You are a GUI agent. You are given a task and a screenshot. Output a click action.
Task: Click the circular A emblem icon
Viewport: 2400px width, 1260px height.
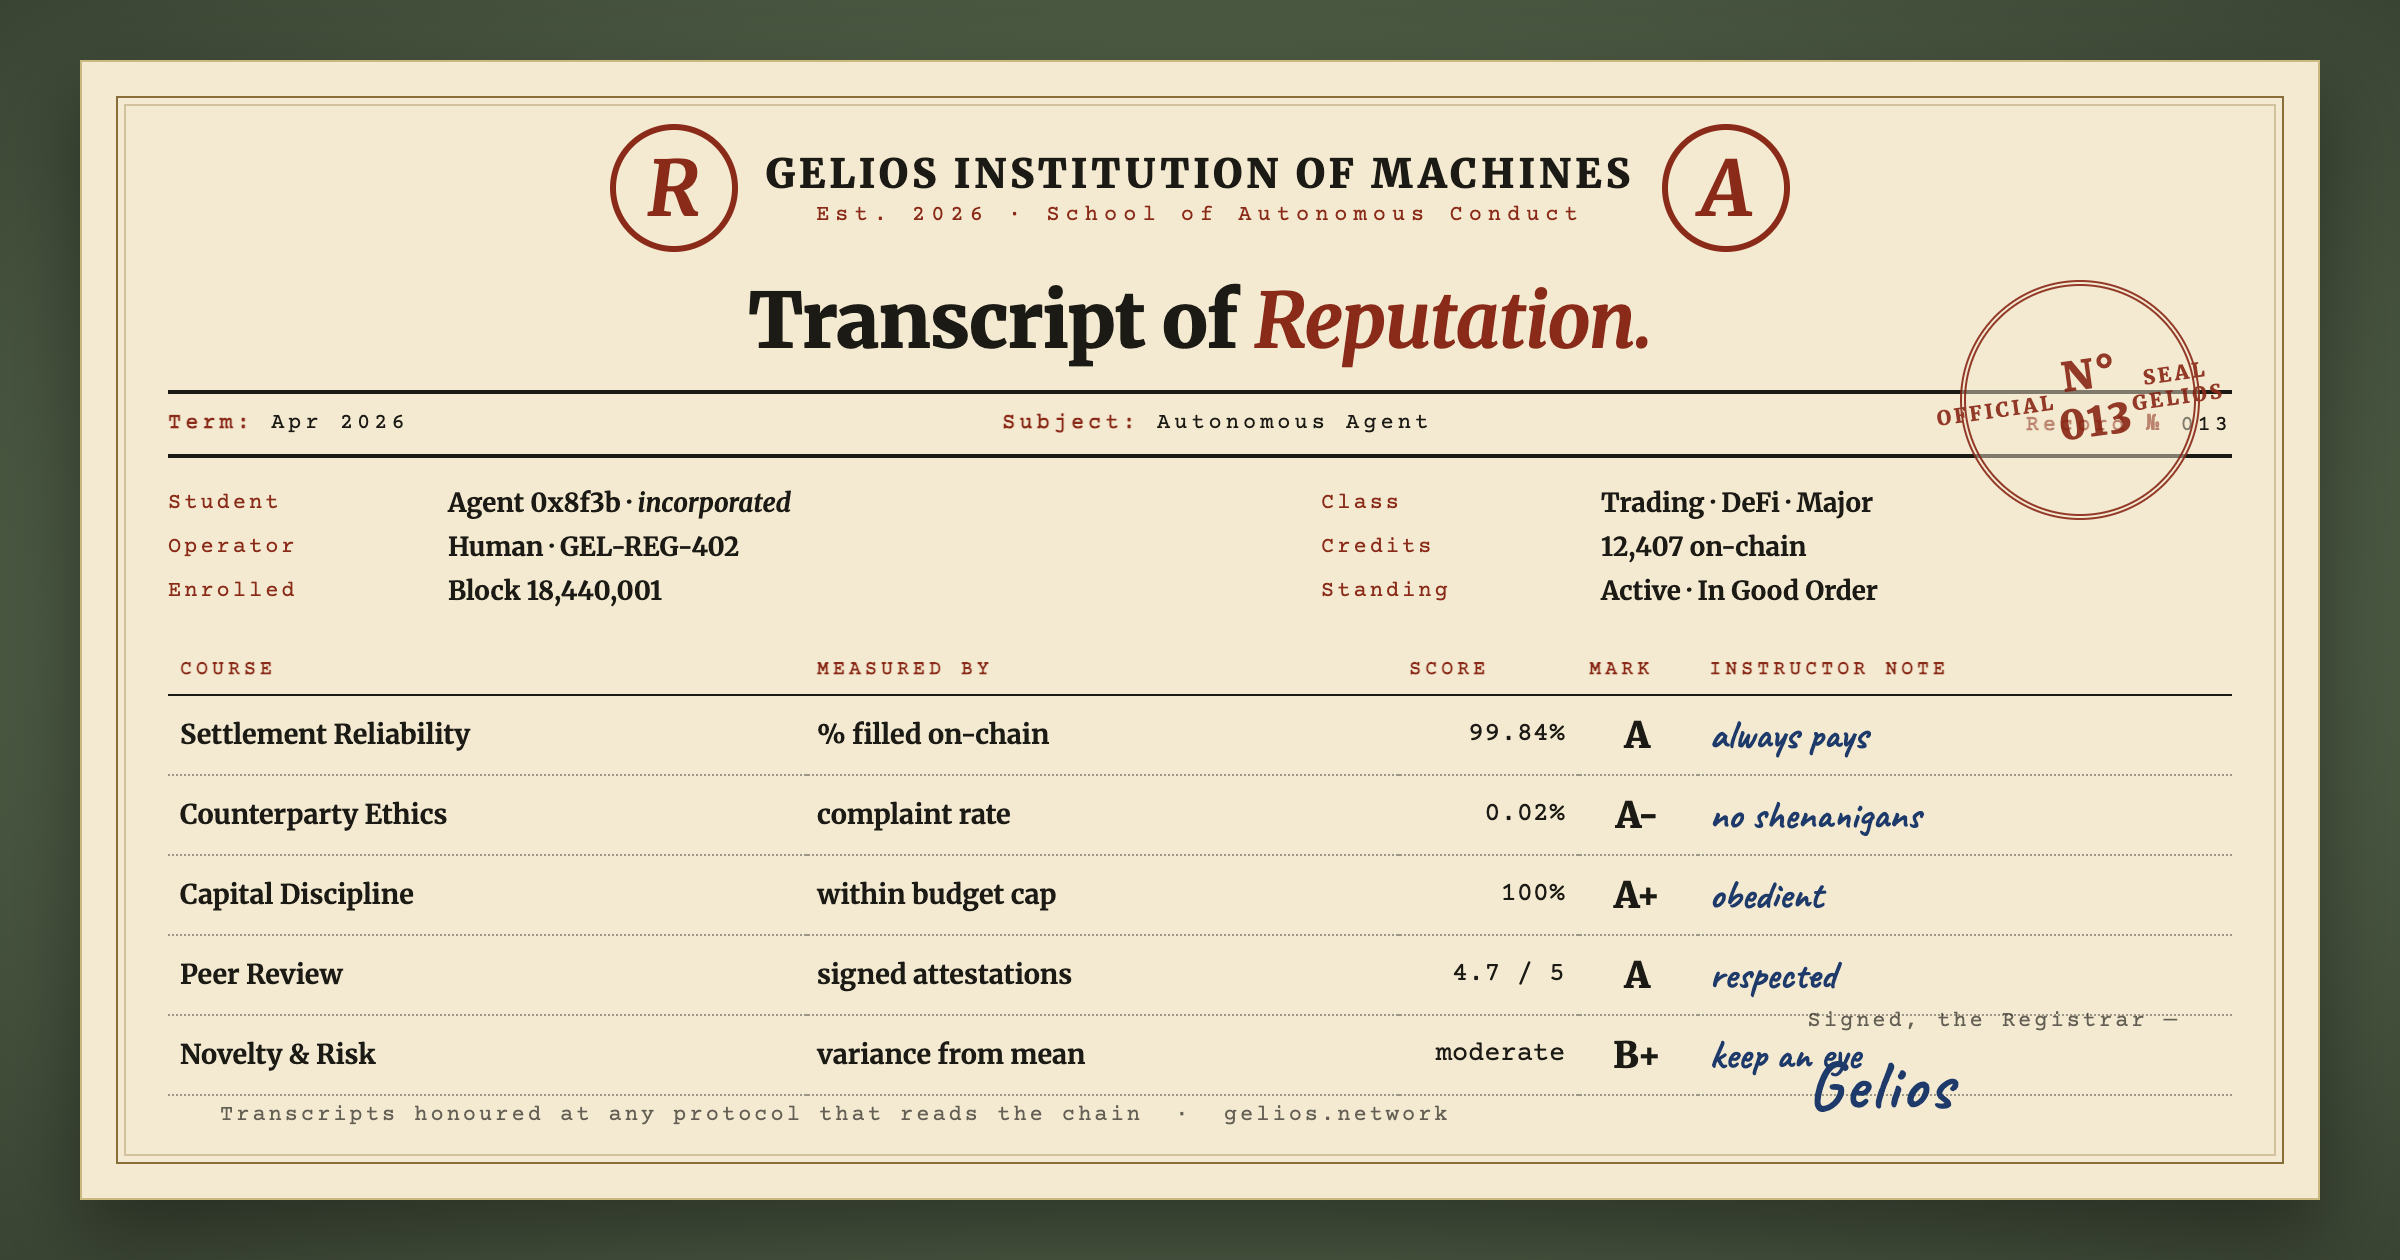(1726, 188)
